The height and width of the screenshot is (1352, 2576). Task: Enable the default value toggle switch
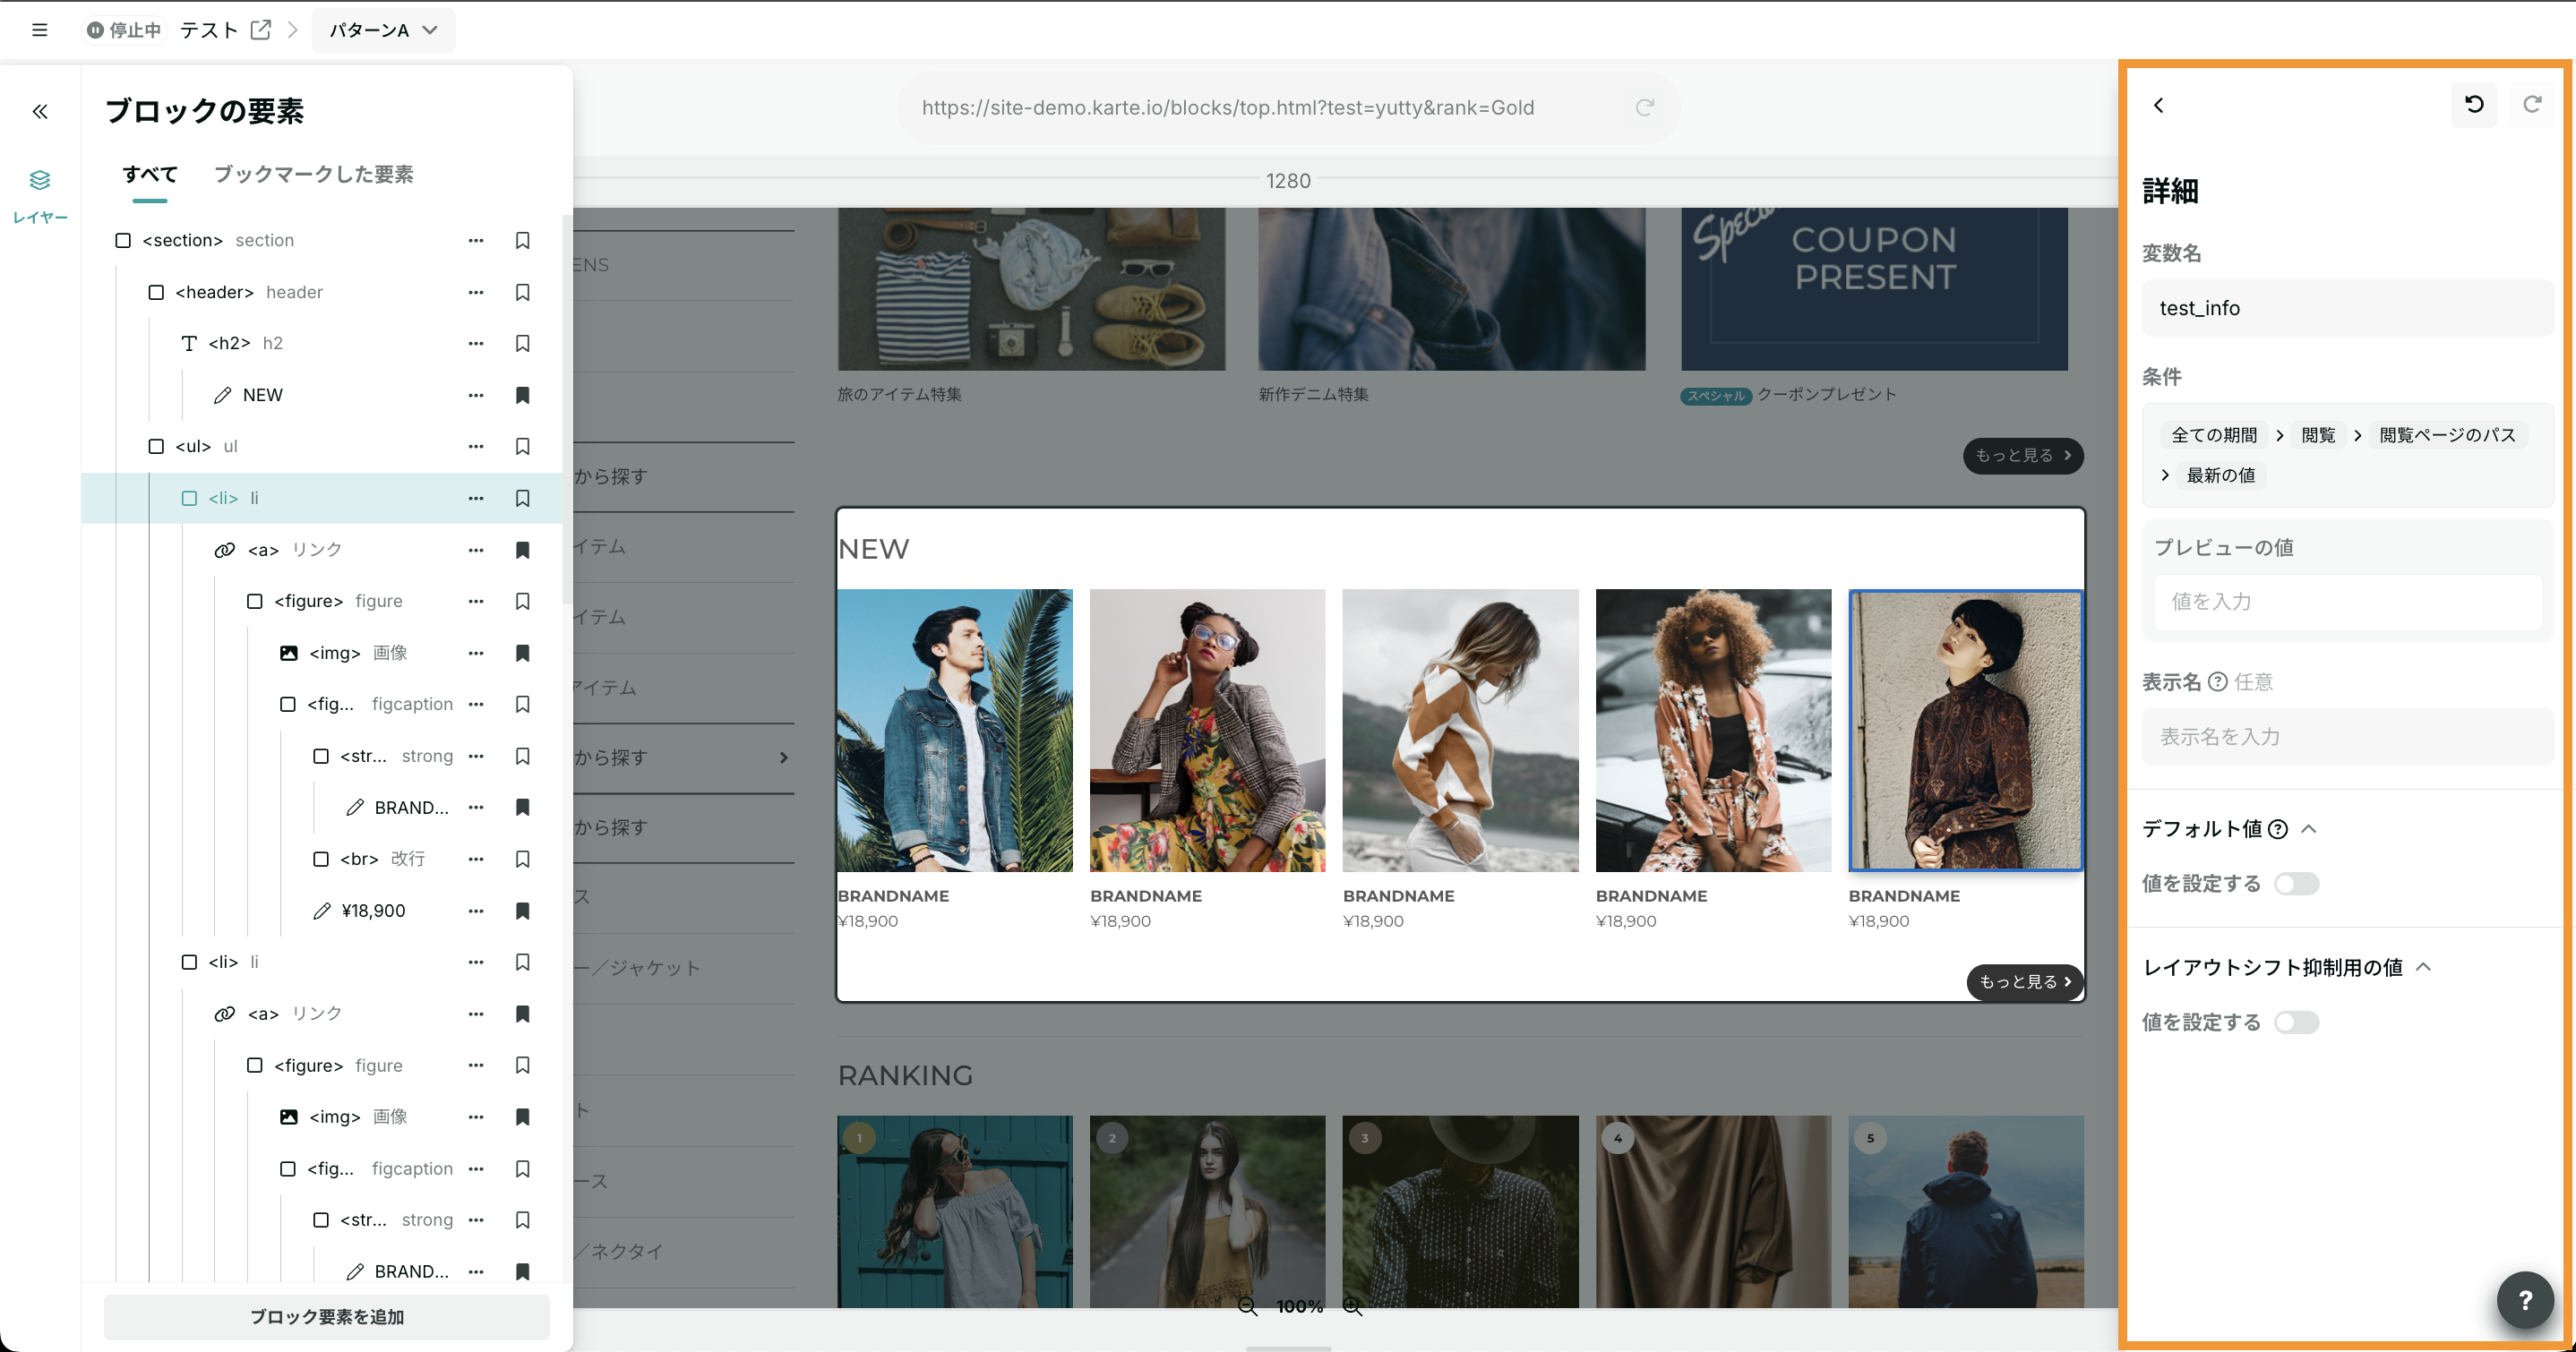tap(2296, 884)
